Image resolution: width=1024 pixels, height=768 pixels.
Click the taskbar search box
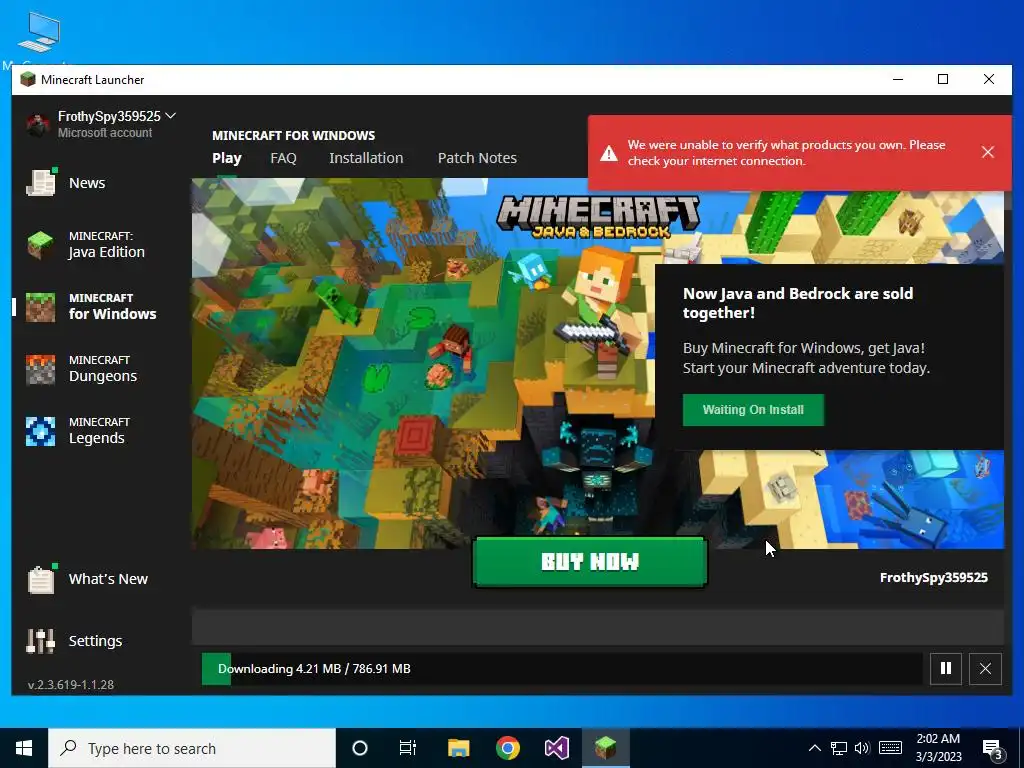pos(192,748)
